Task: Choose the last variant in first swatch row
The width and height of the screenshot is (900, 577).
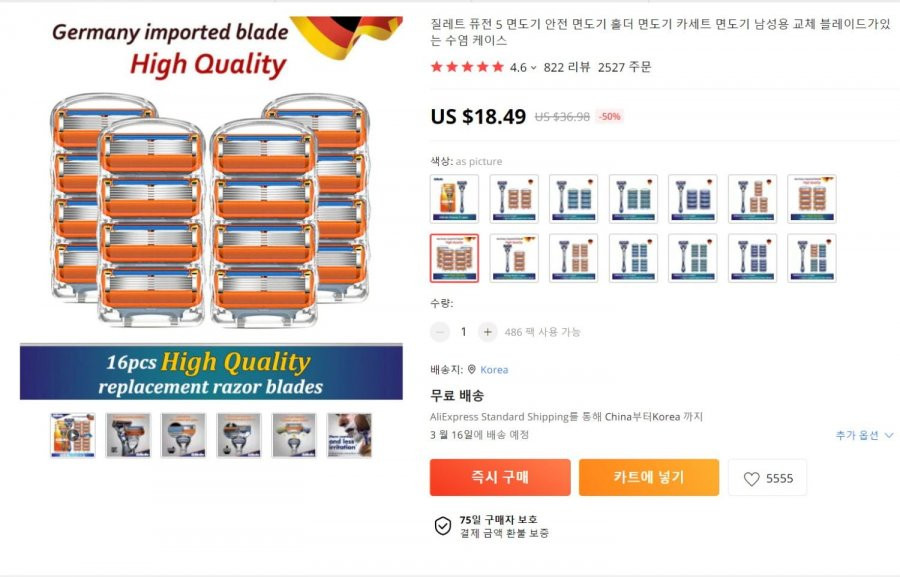Action: pos(812,199)
